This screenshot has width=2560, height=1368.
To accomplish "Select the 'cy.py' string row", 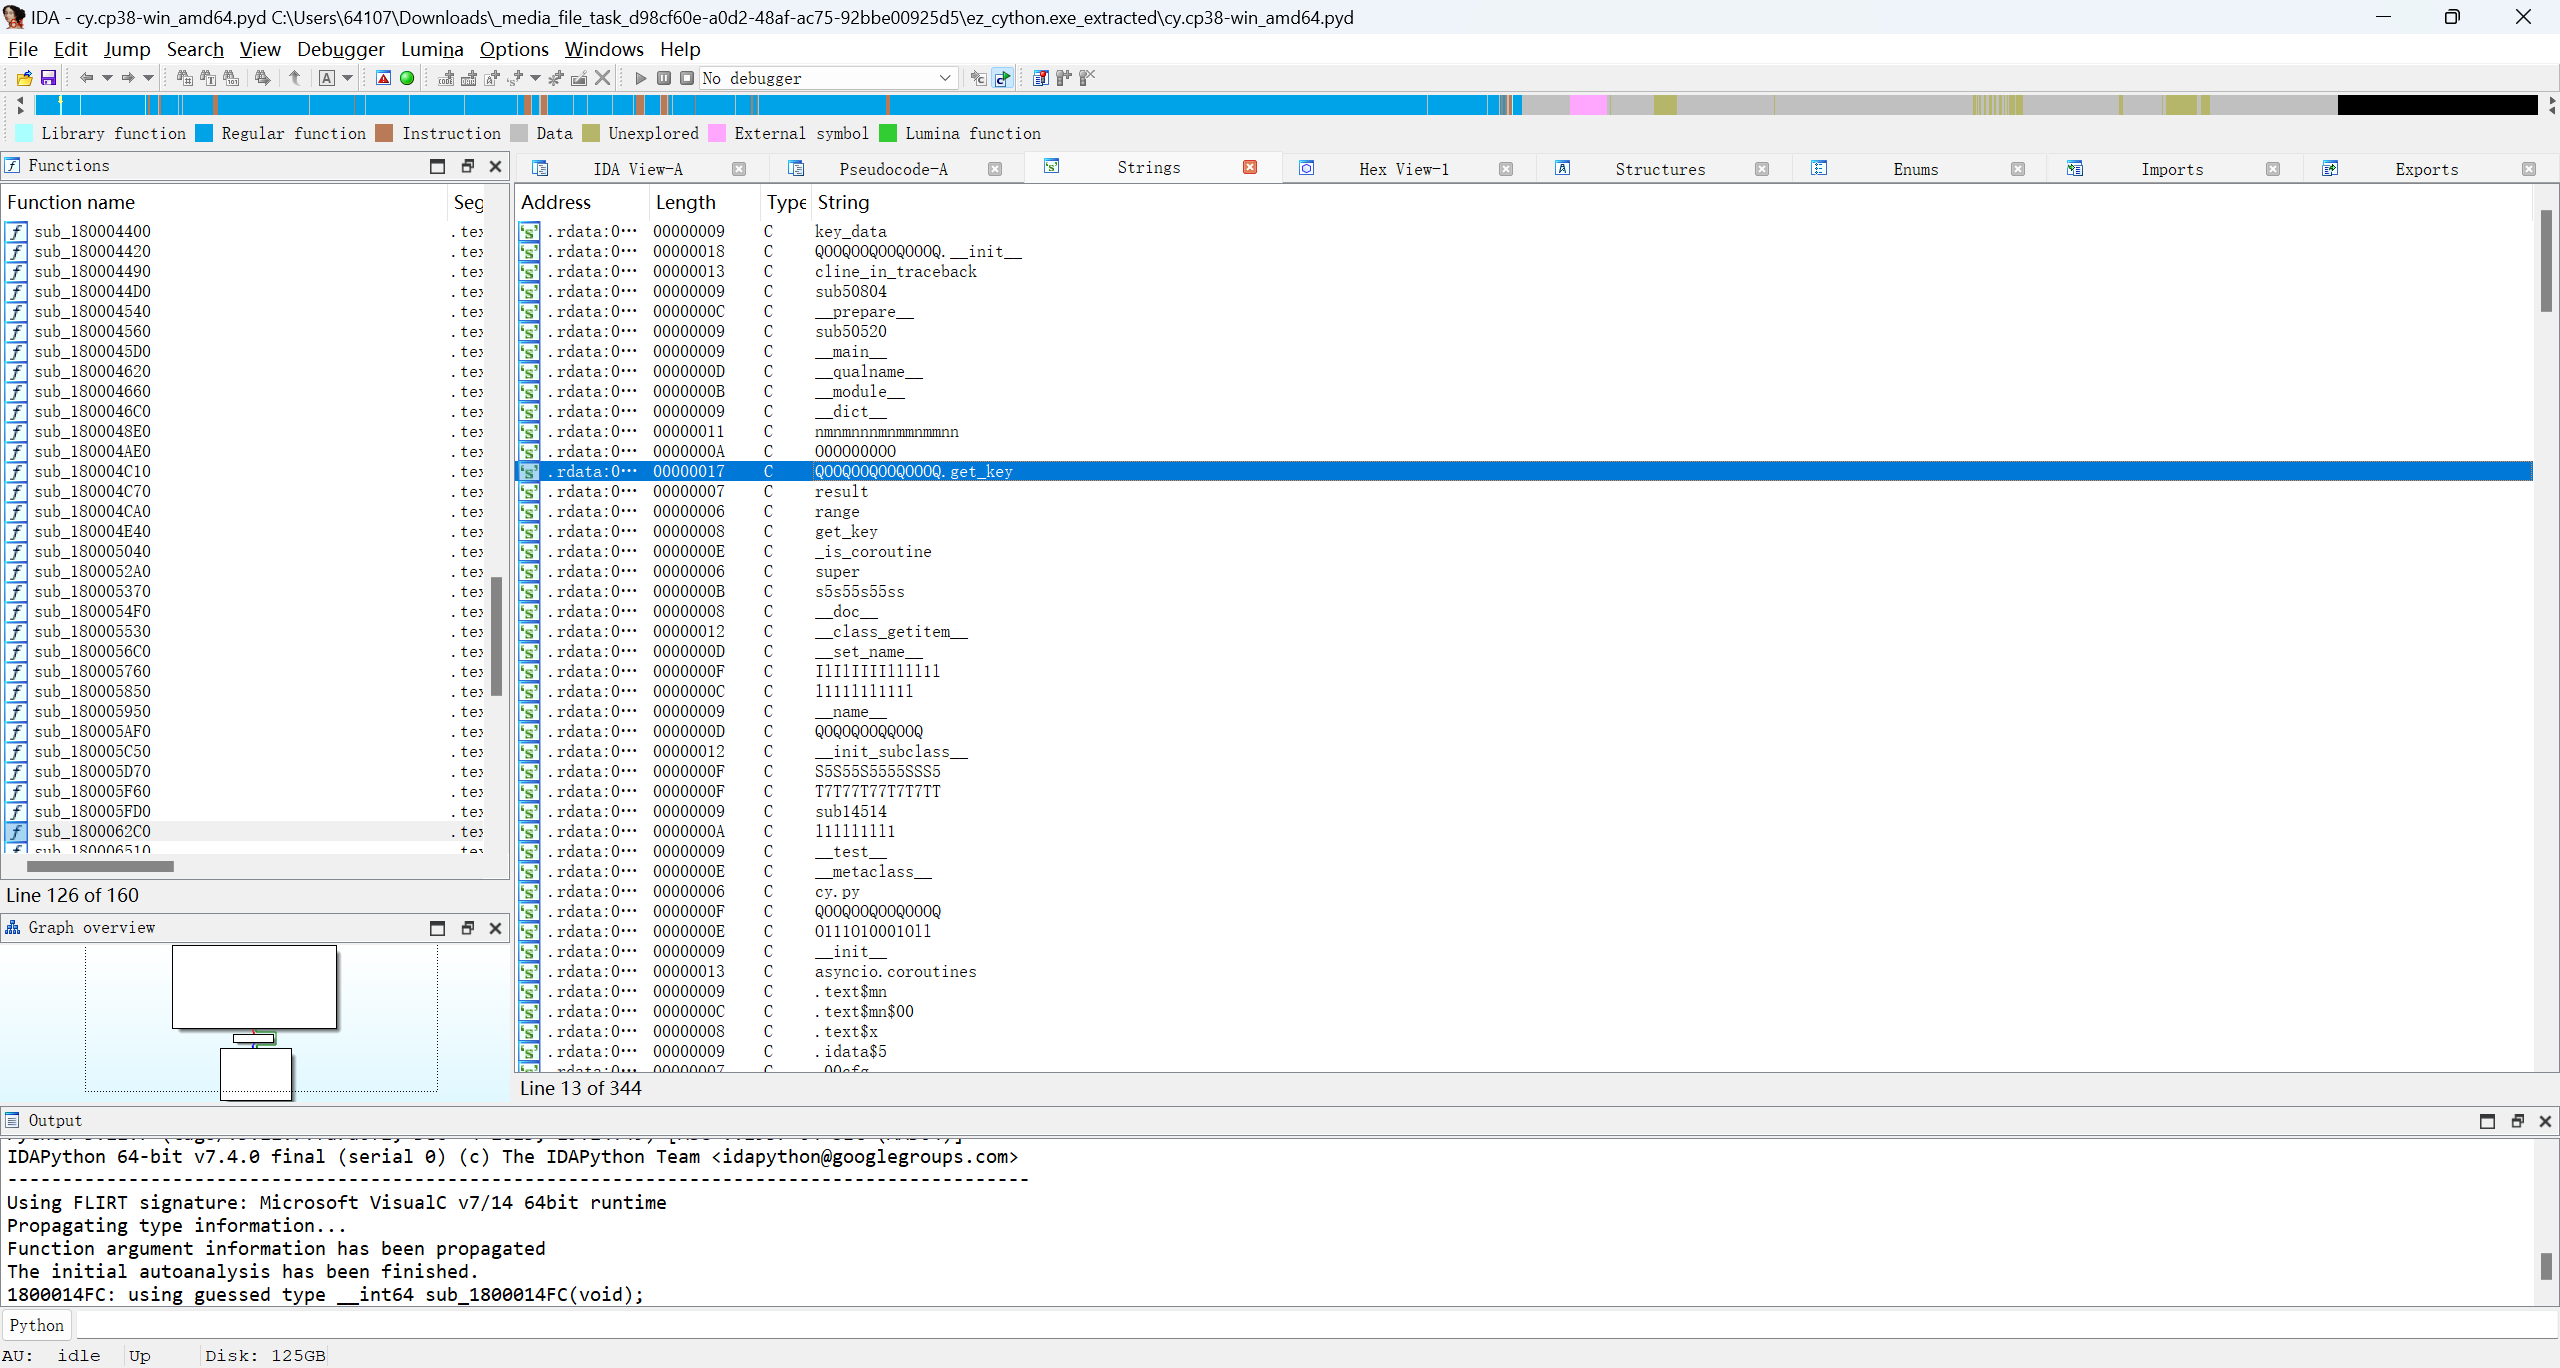I will [1524, 891].
